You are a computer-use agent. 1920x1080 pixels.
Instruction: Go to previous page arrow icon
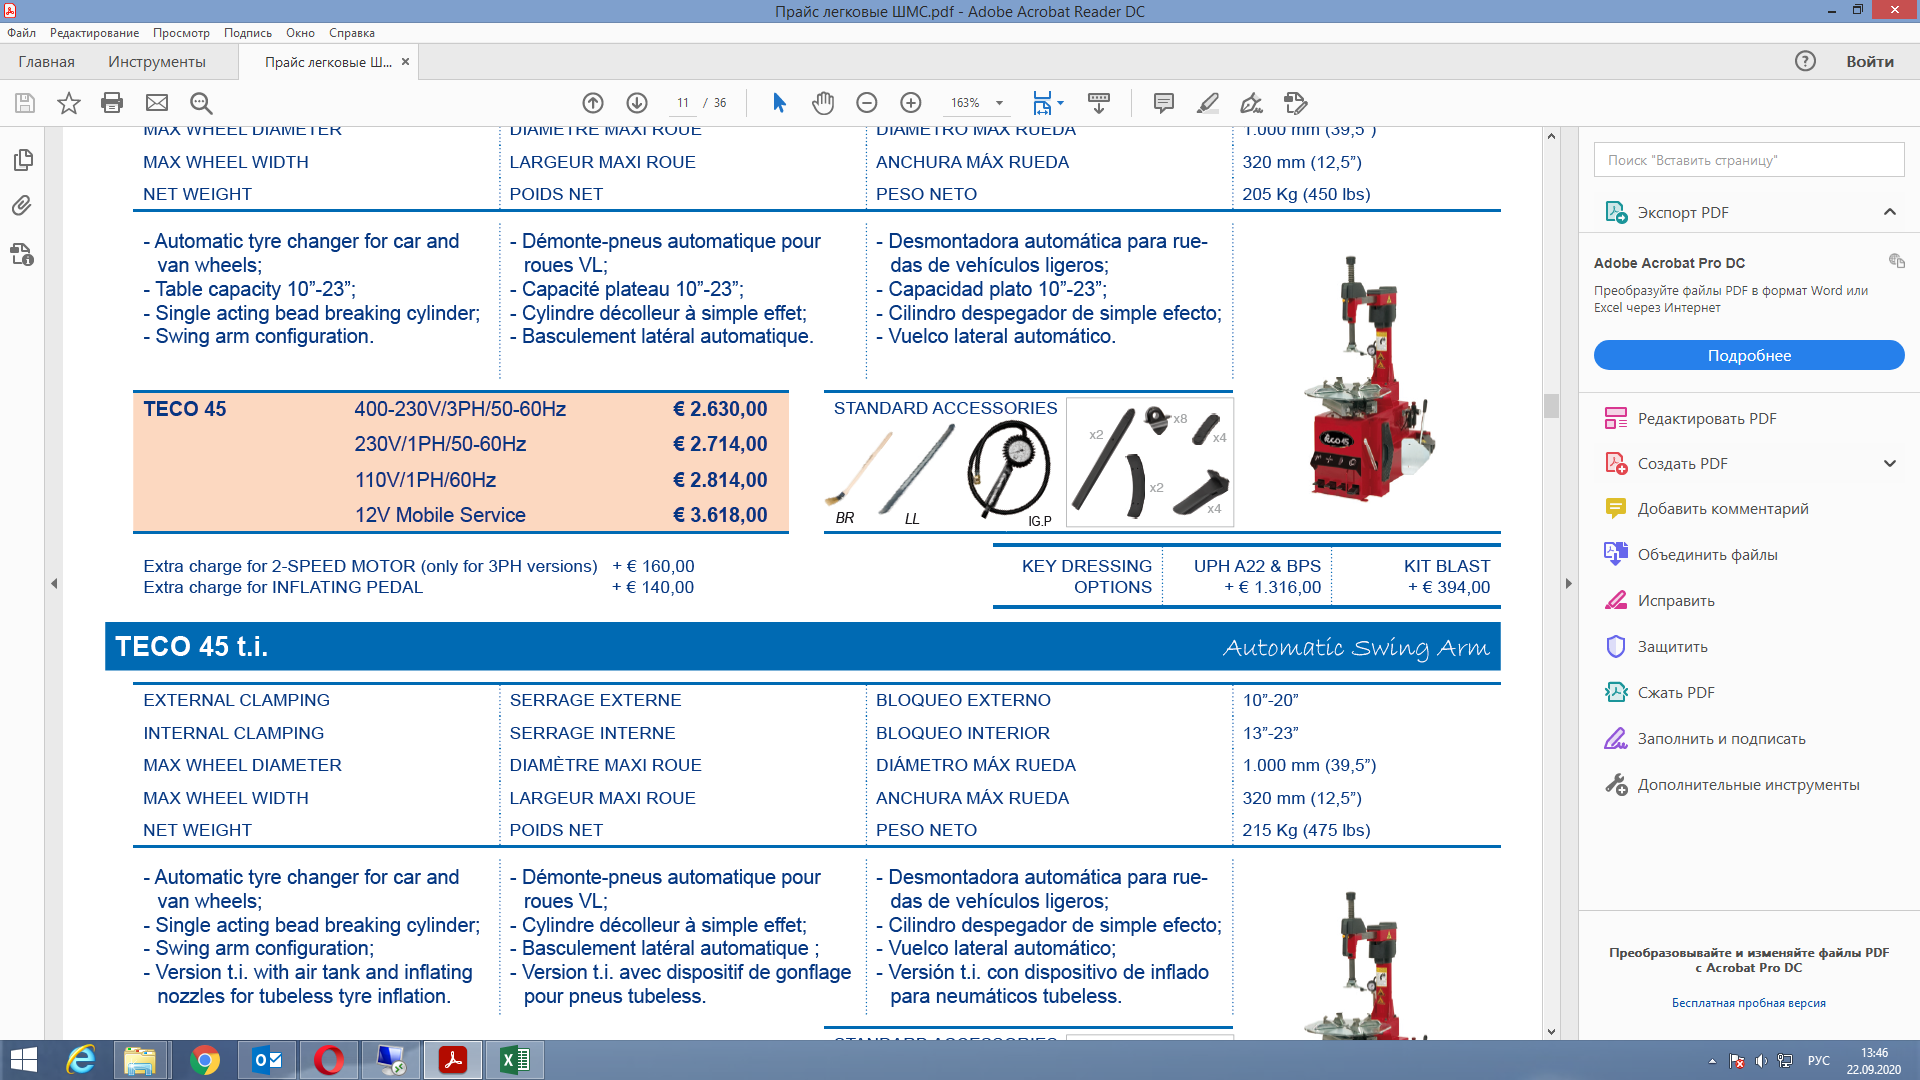[x=593, y=103]
